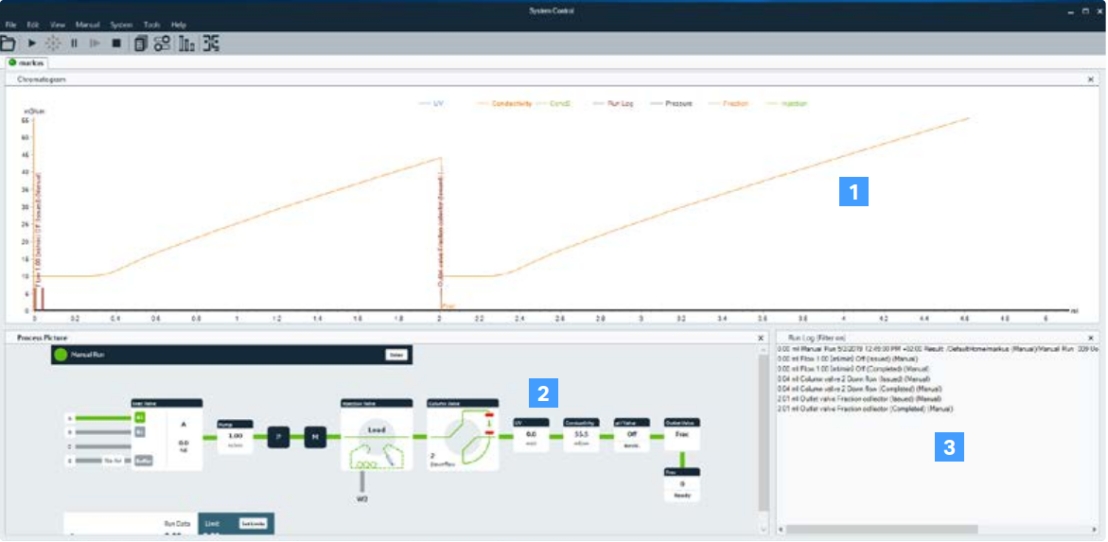This screenshot has height=542, width=1108.
Task: Close the Run Log panel
Action: point(1090,338)
